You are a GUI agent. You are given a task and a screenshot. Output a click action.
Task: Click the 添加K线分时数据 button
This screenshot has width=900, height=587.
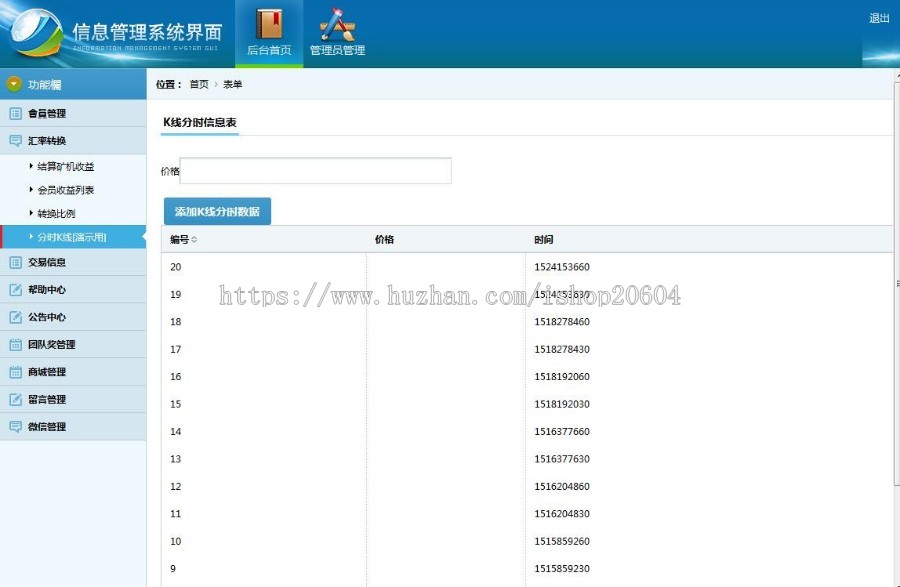click(x=217, y=211)
